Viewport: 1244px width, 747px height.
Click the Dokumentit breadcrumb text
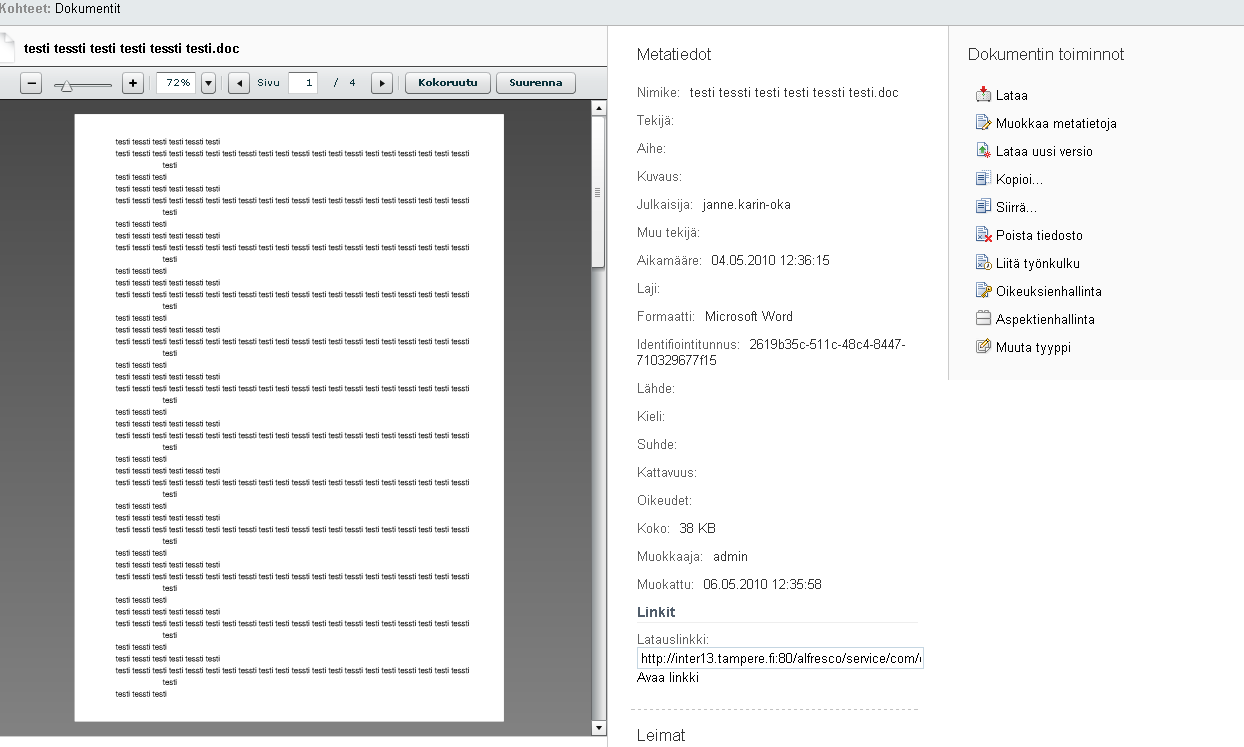(x=88, y=9)
